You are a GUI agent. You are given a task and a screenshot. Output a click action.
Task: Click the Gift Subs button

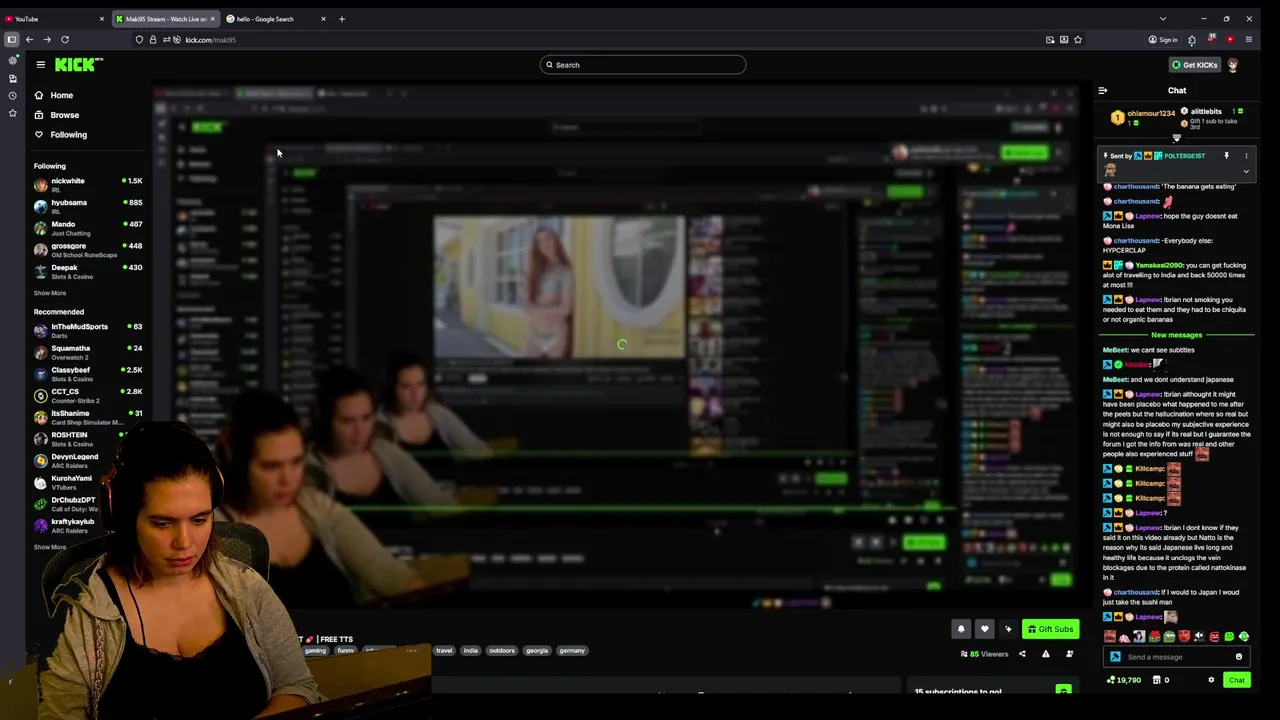(x=1050, y=629)
